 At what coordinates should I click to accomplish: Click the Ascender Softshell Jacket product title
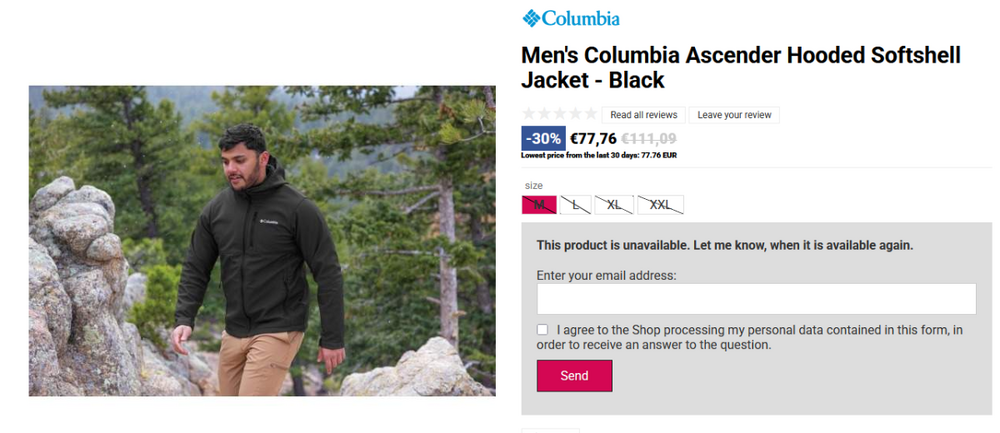click(740, 67)
